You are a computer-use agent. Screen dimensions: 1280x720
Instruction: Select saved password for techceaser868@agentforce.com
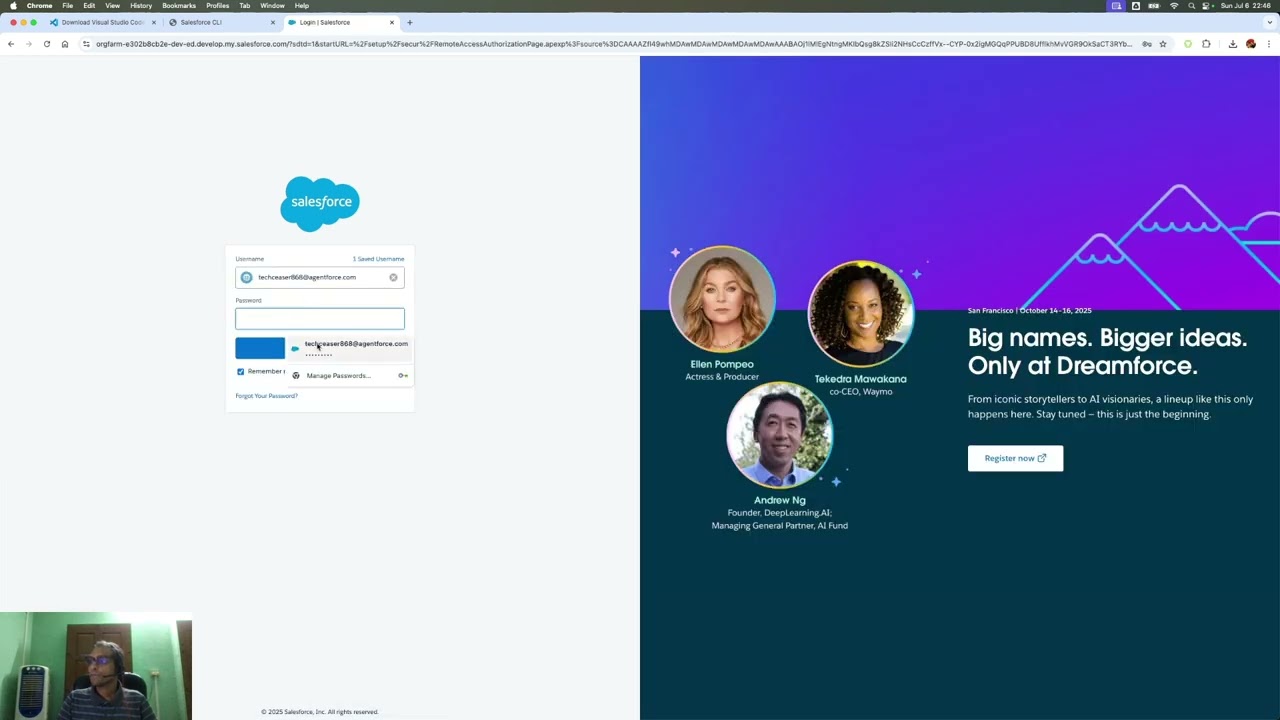tap(350, 348)
